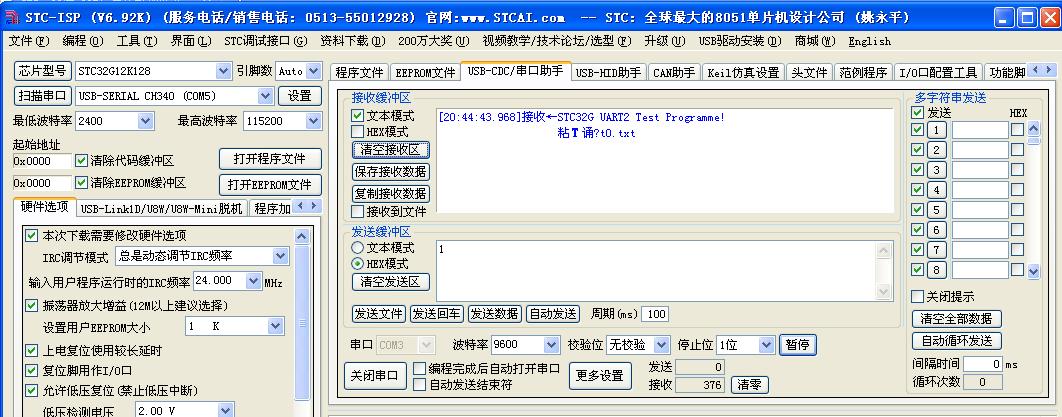Open IRC frequency 24.000 dropdown
This screenshot has height=417, width=1062.
(253, 280)
